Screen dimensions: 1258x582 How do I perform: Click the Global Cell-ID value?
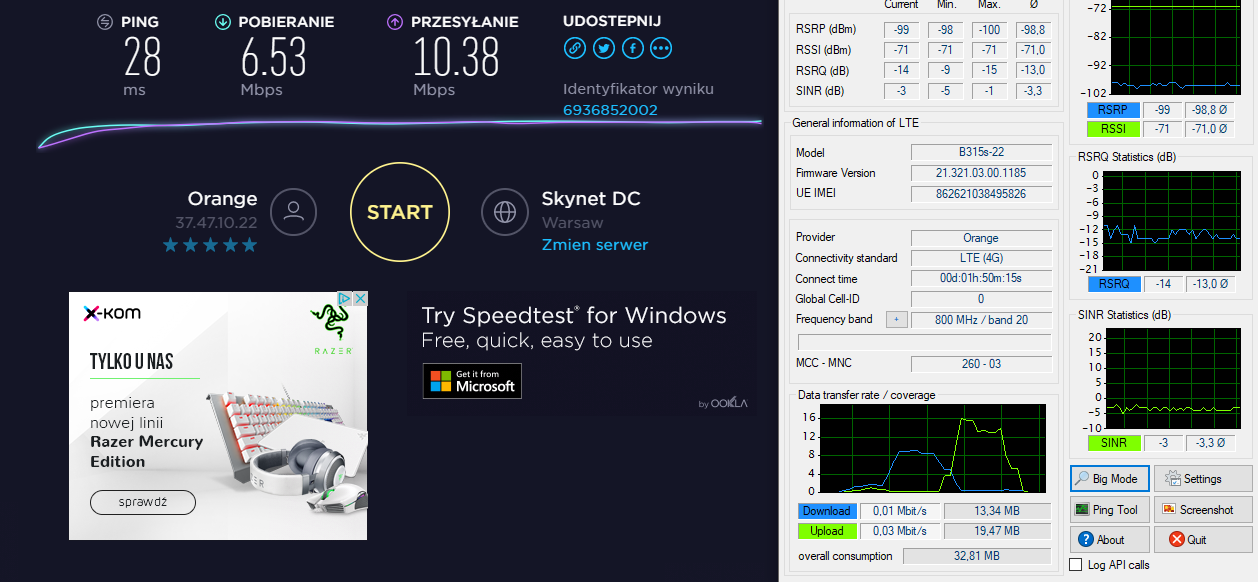981,299
